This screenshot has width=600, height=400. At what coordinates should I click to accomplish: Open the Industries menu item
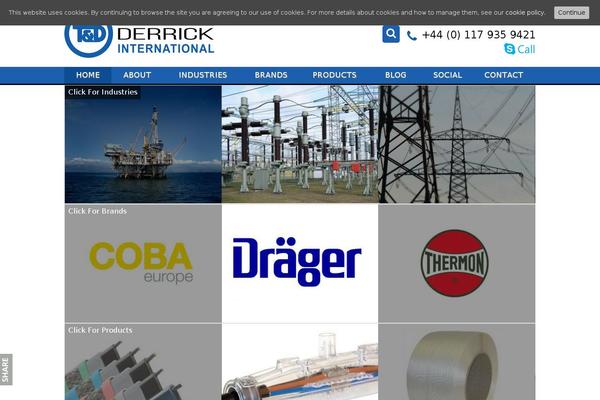pos(202,75)
